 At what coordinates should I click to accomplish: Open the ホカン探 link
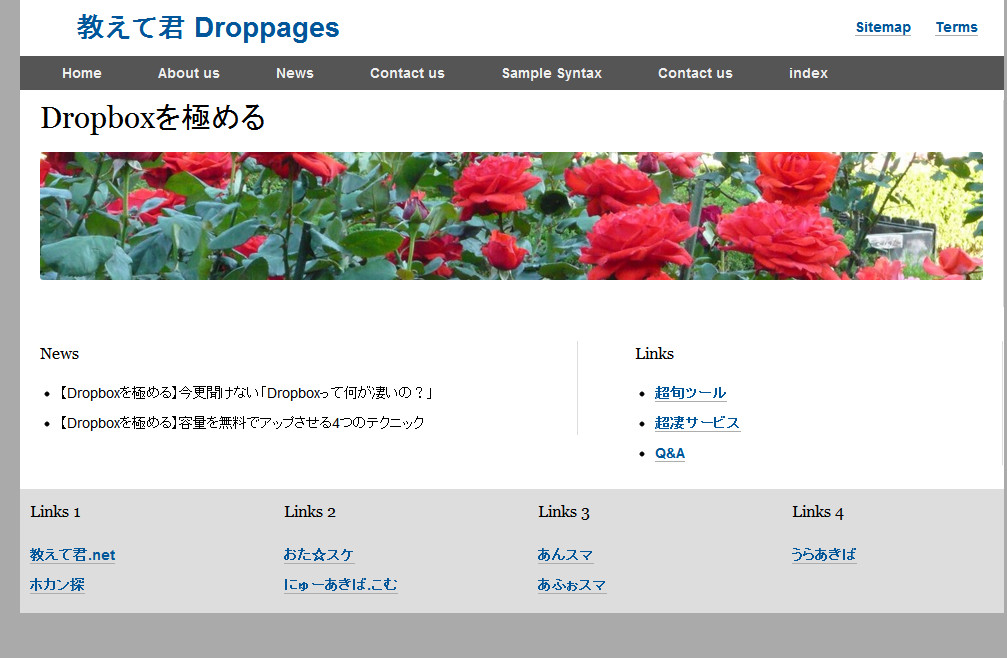coord(57,585)
